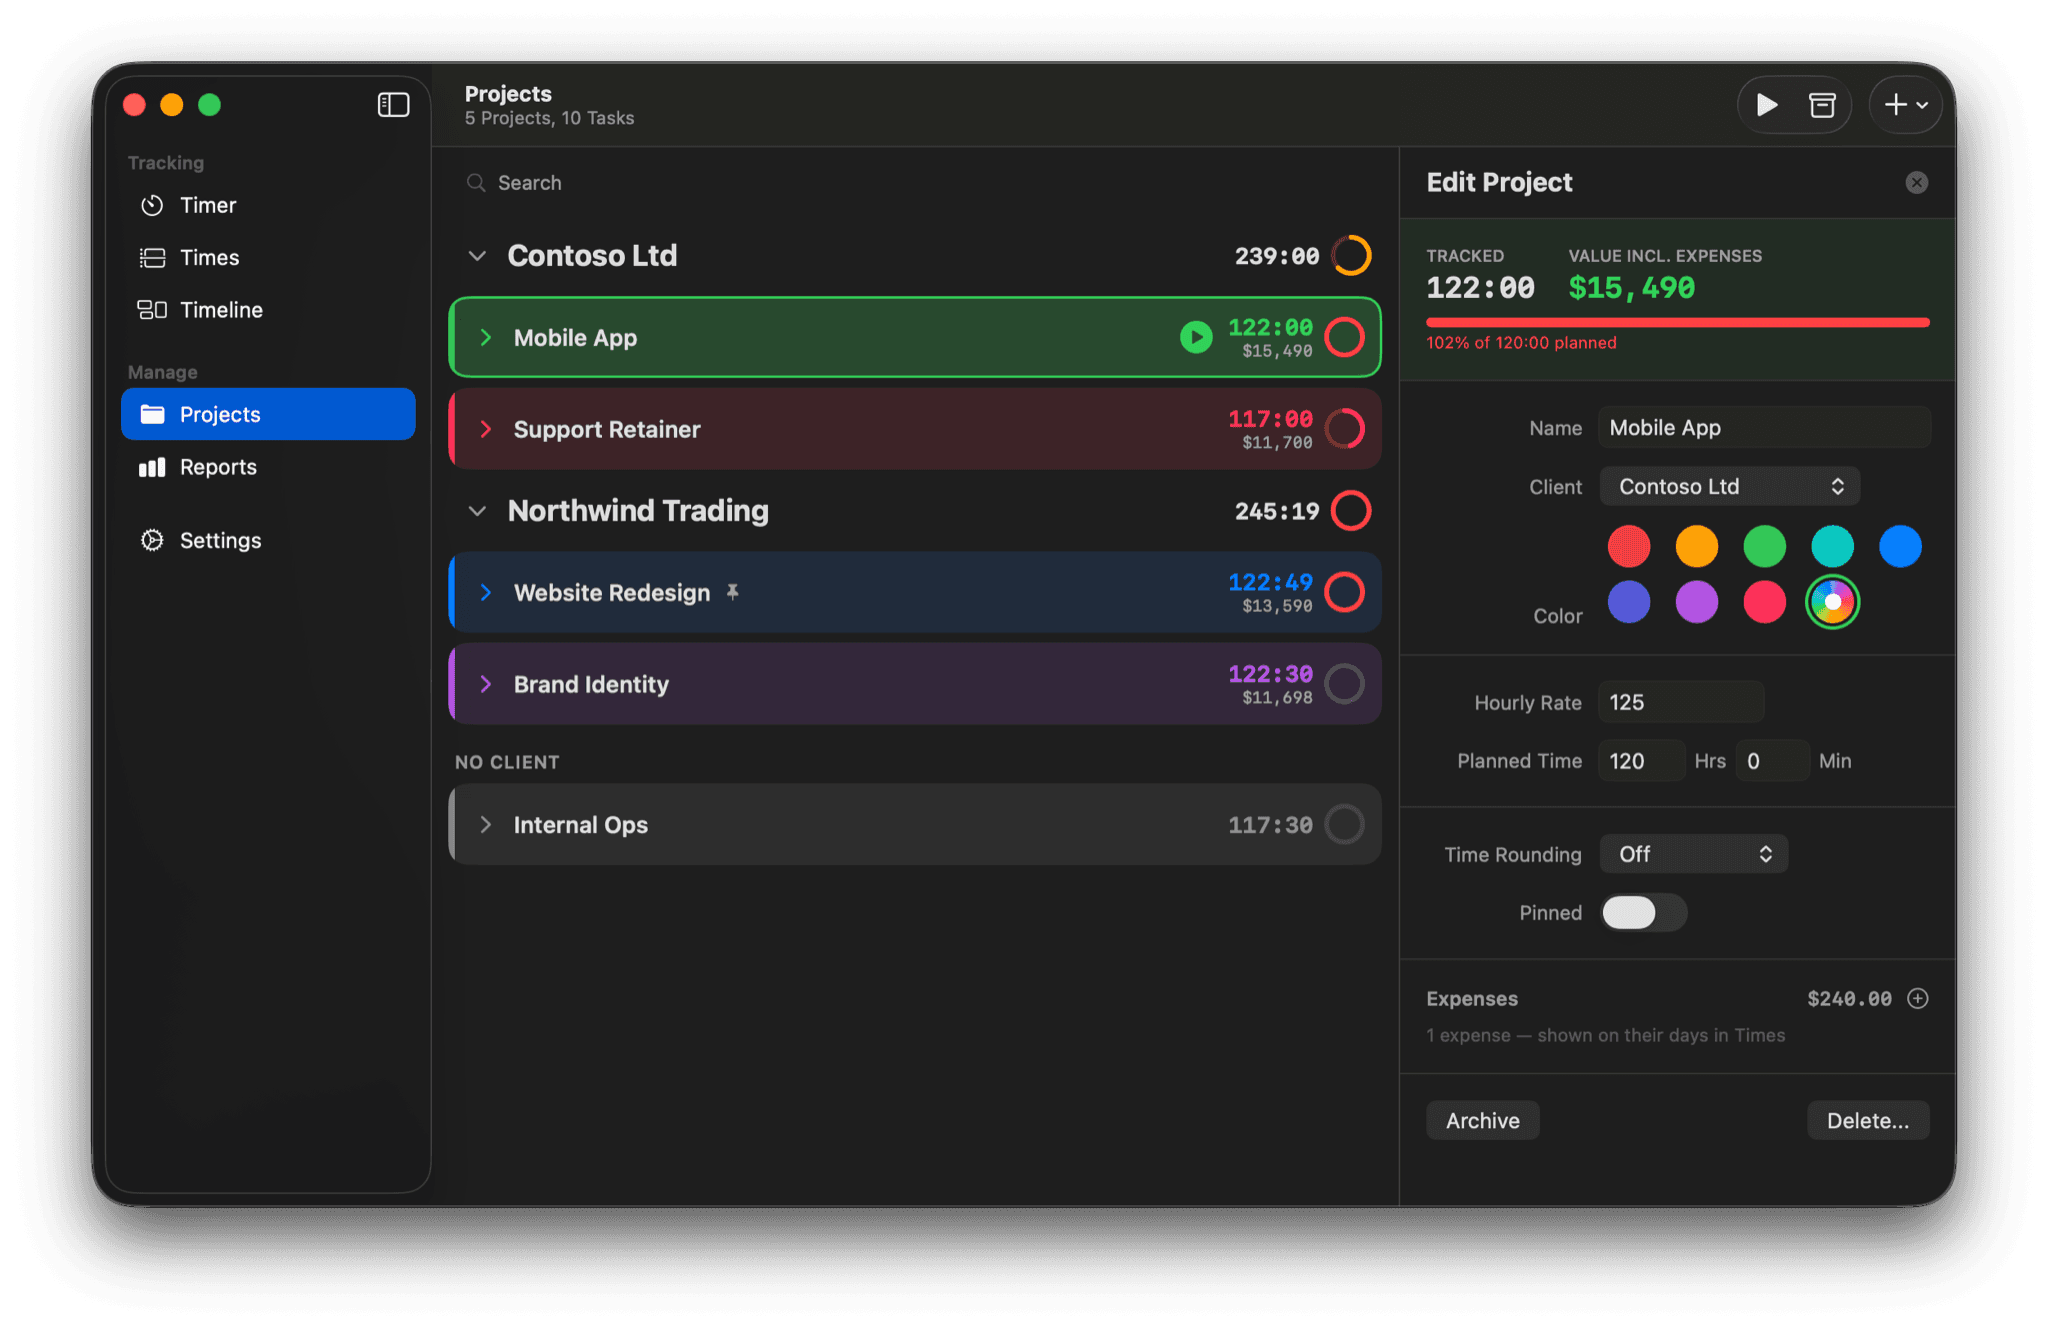This screenshot has height=1328, width=2048.
Task: Click the Northwind Trading progress ring
Action: [1351, 511]
